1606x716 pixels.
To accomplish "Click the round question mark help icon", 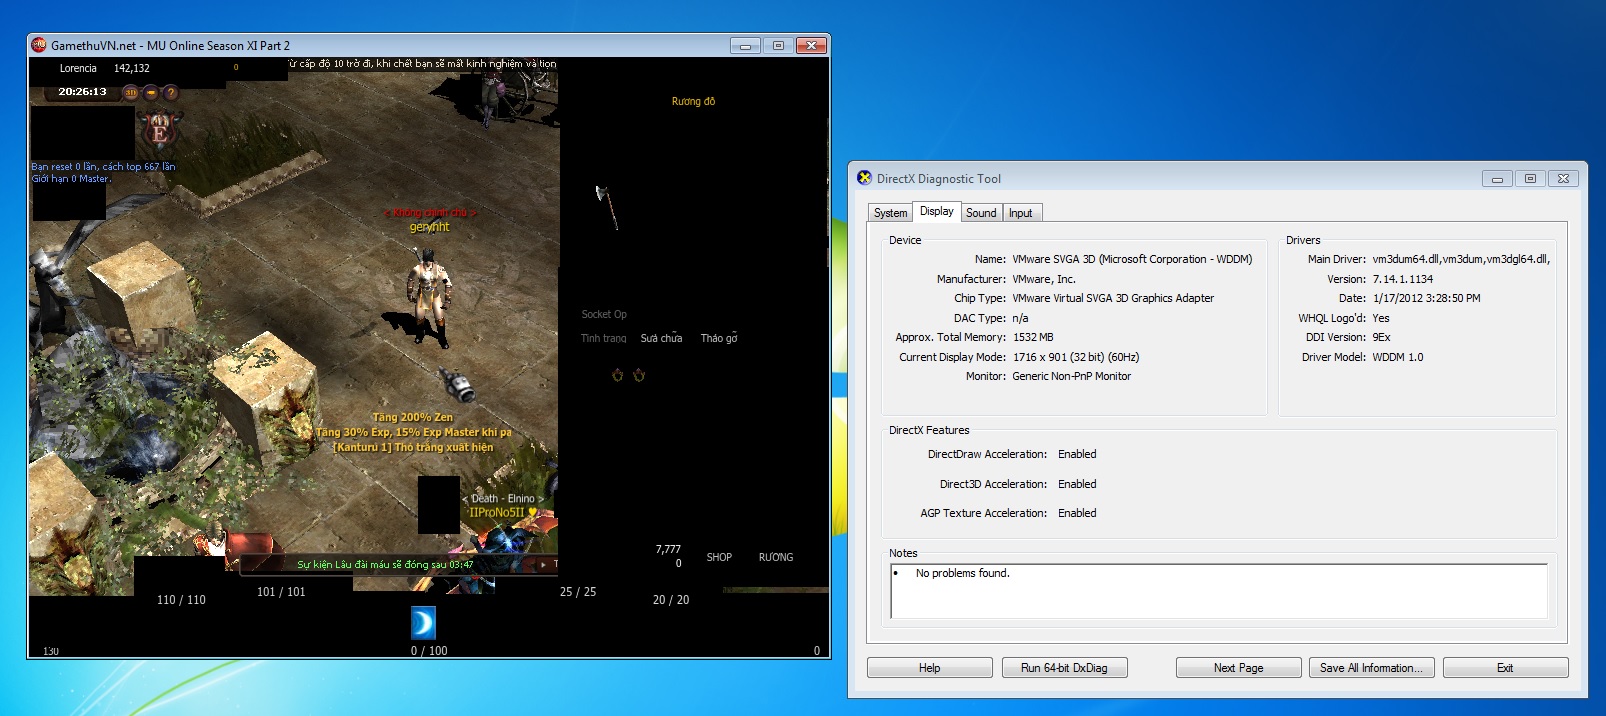I will click(x=171, y=92).
